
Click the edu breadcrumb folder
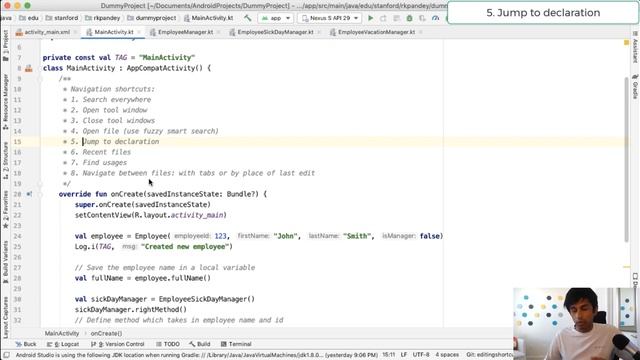tap(29, 18)
